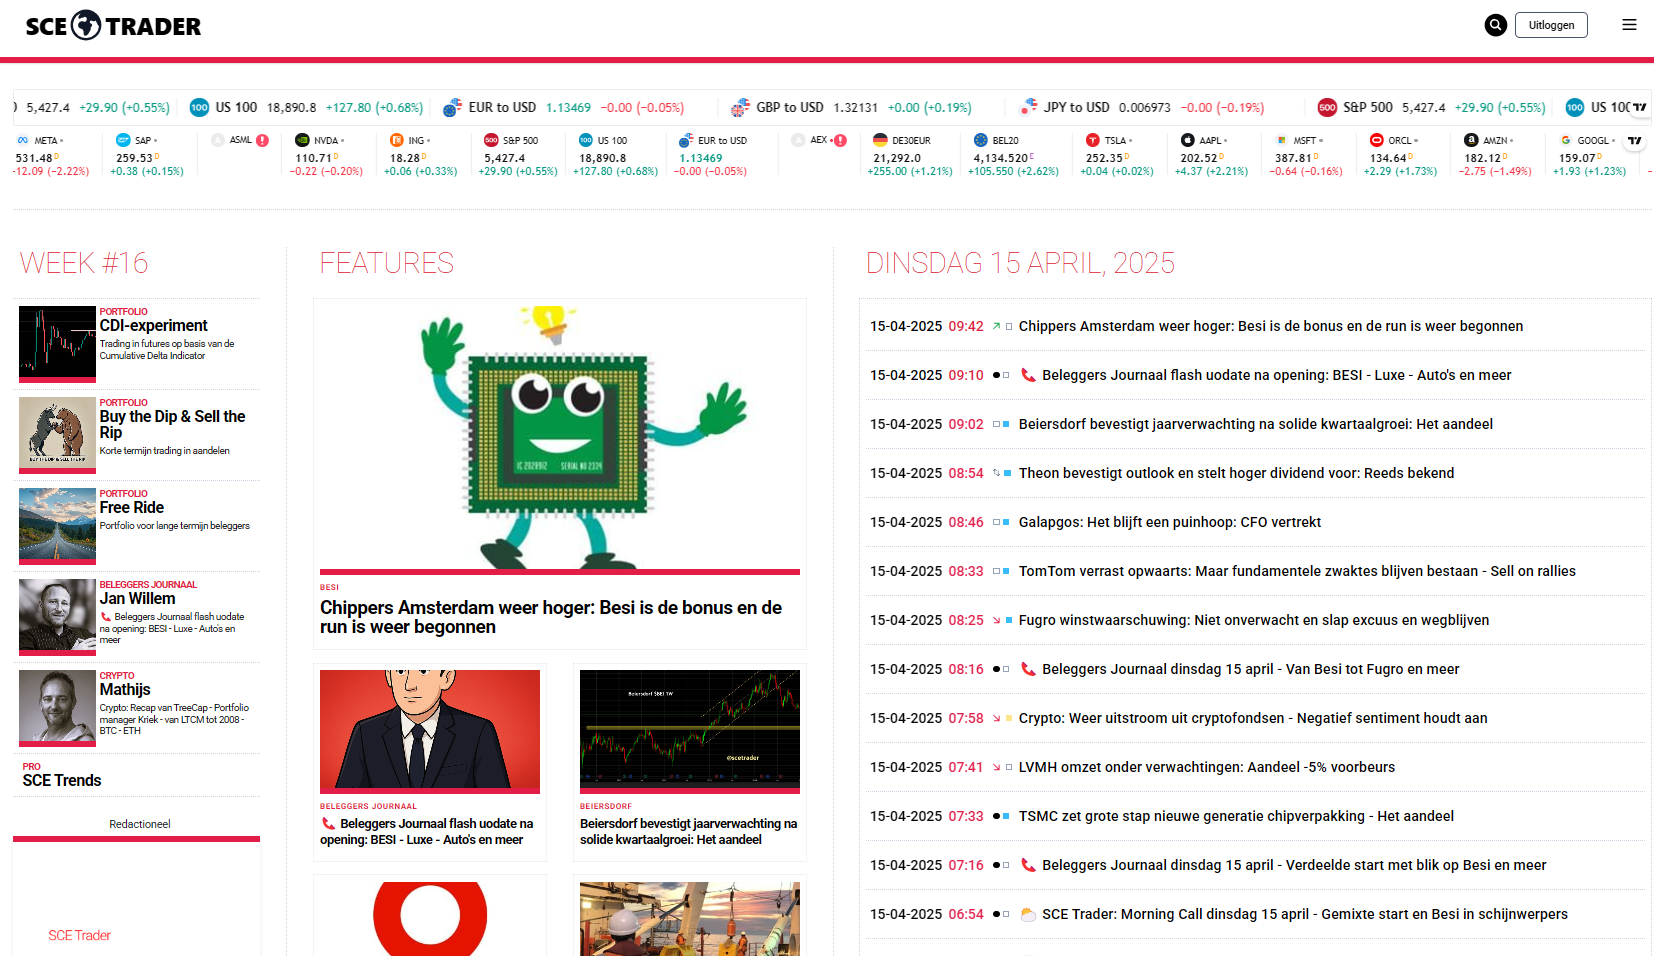Click the red warning icon beside AEX

840,140
